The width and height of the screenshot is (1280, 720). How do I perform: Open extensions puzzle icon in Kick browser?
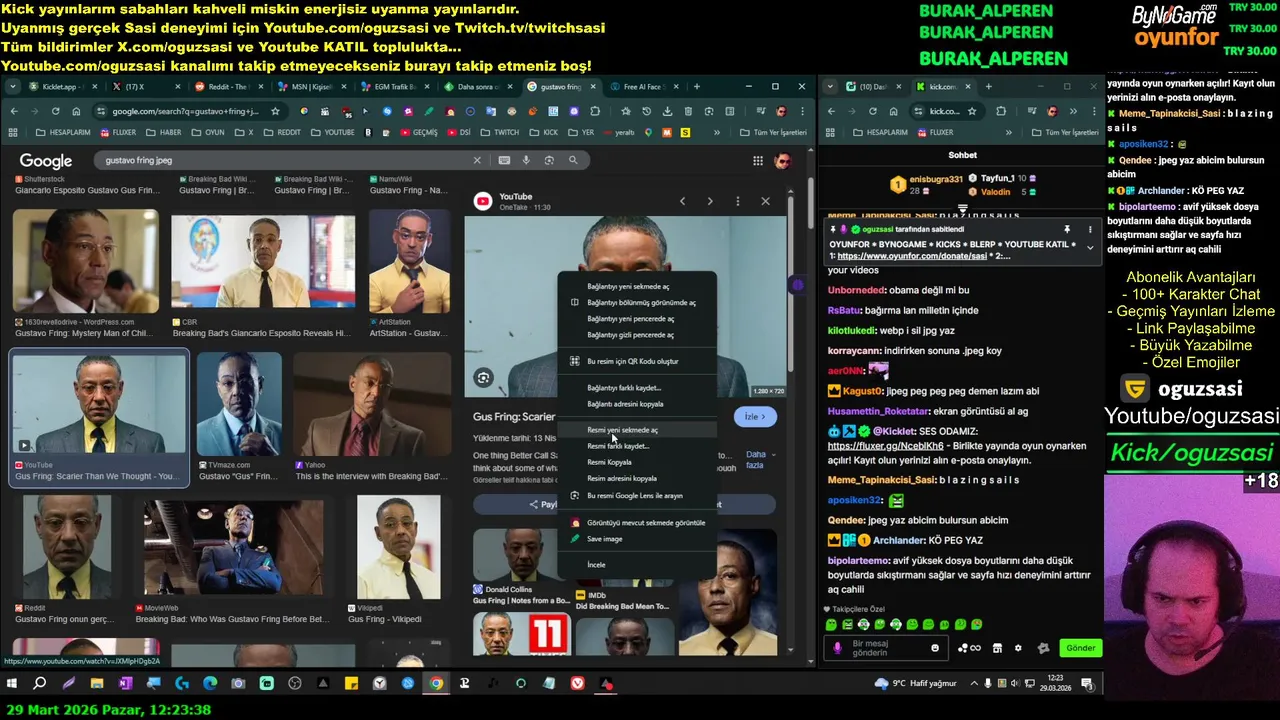tap(1001, 111)
